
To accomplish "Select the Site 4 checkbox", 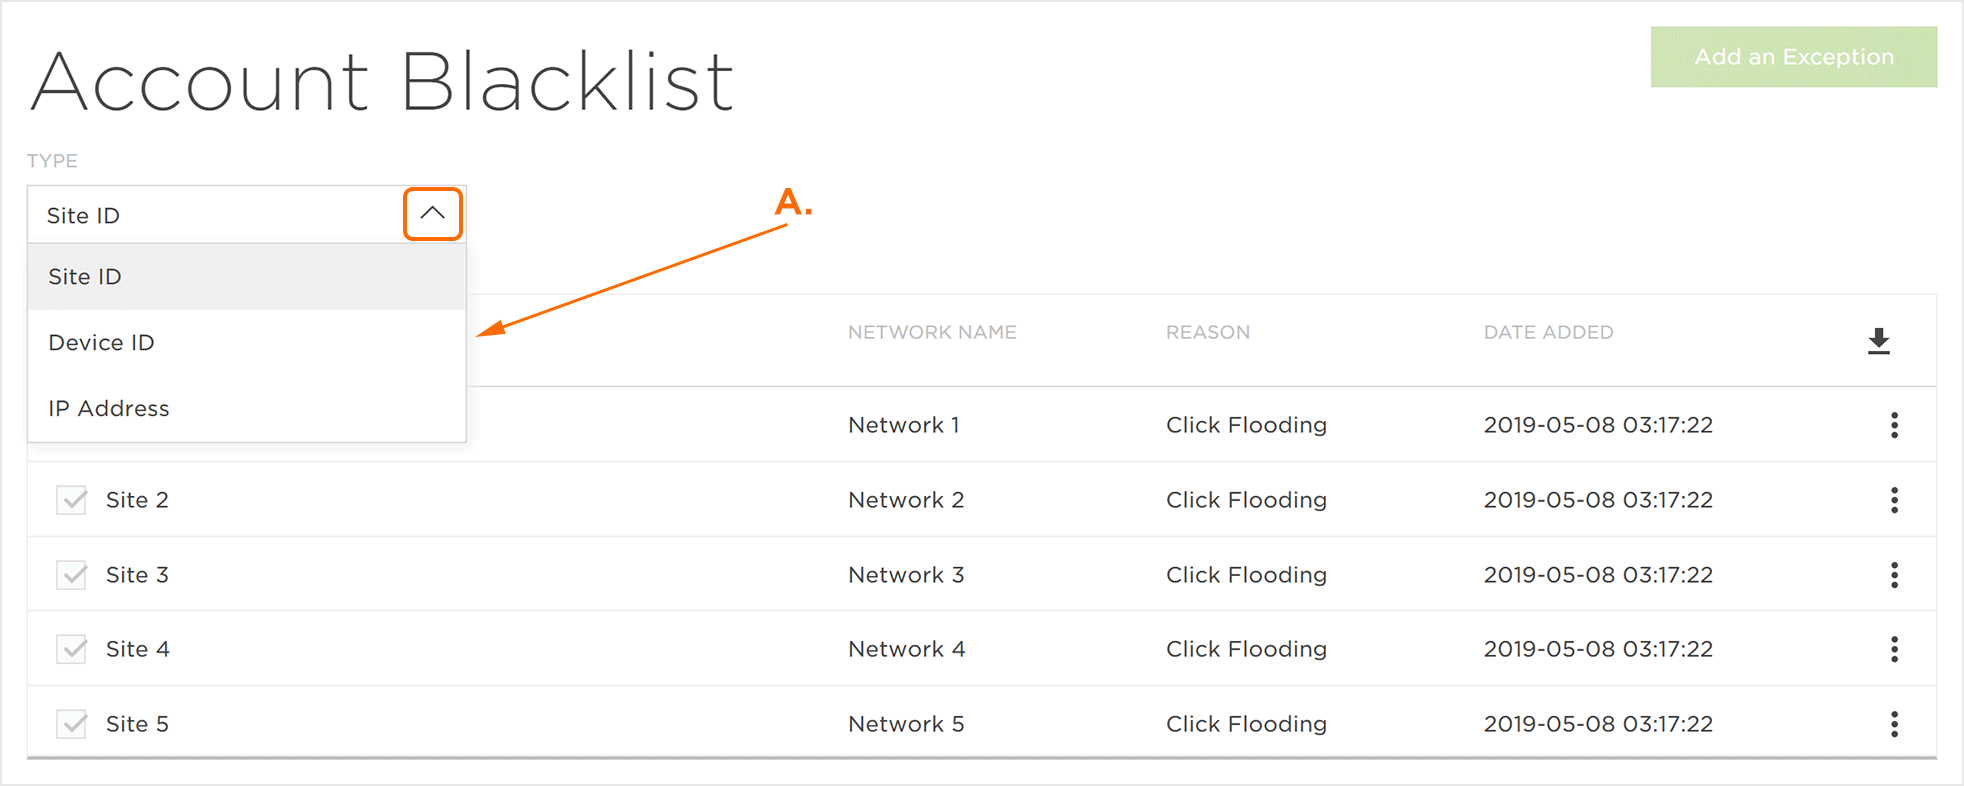I will pyautogui.click(x=71, y=648).
